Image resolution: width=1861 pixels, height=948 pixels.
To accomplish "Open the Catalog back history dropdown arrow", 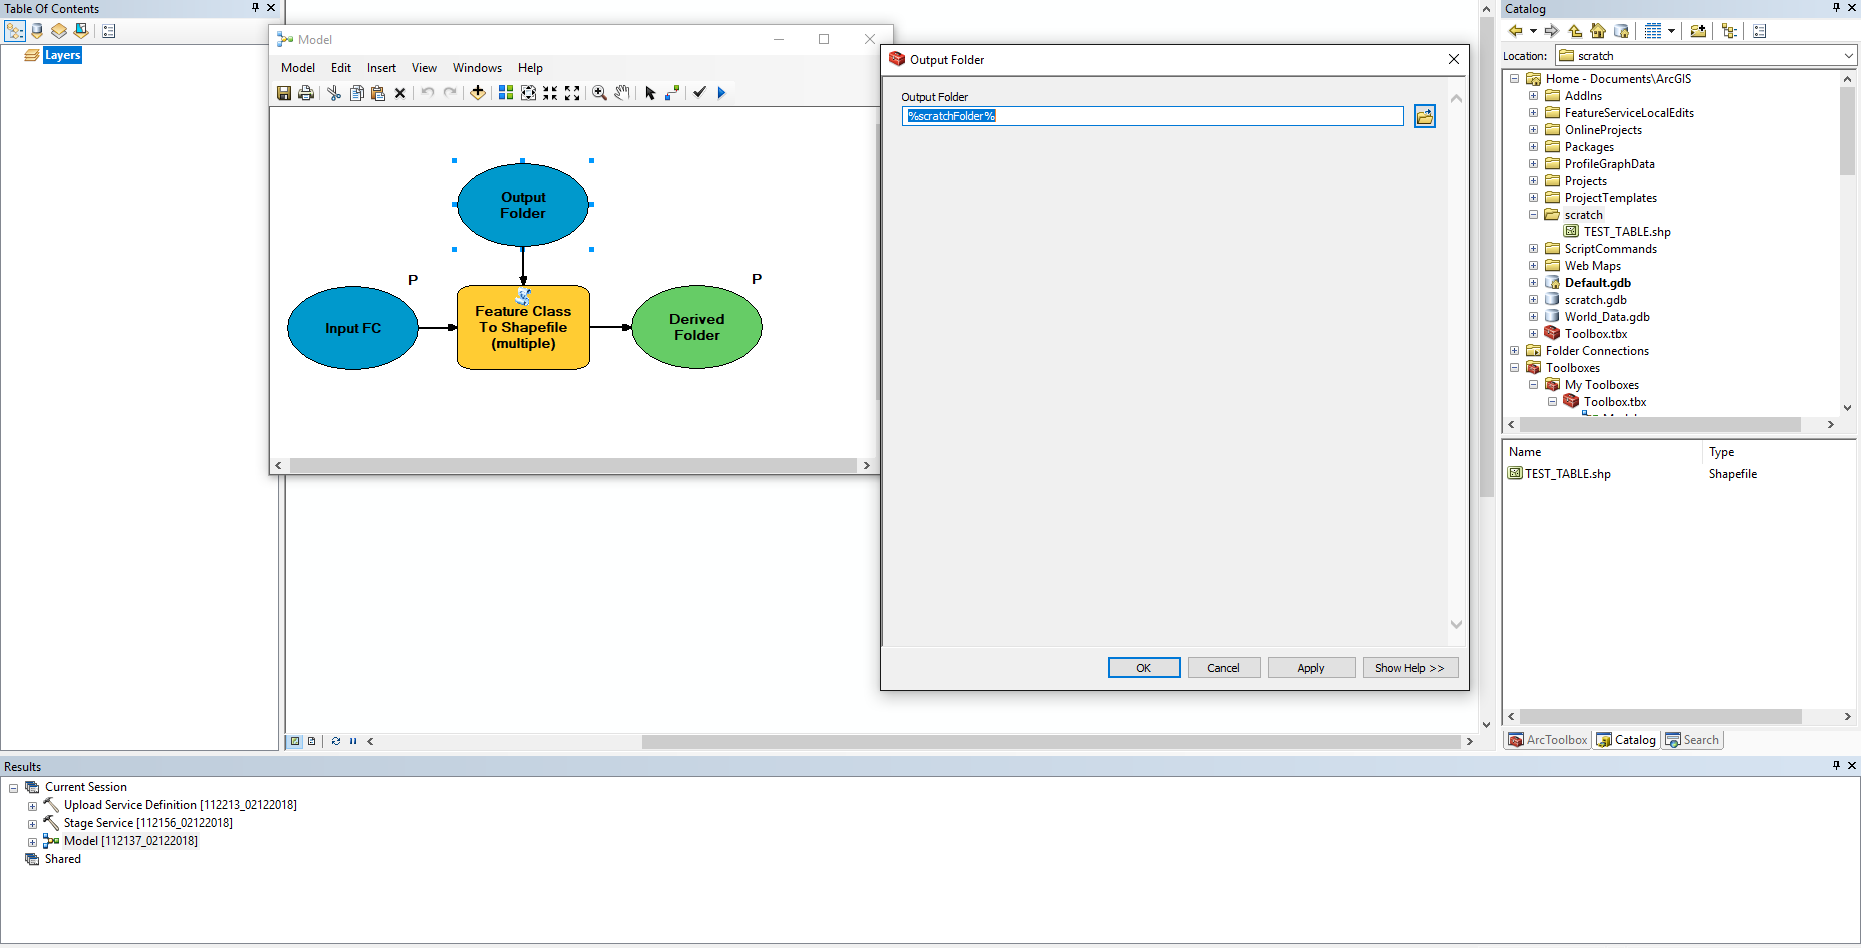I will 1533,31.
